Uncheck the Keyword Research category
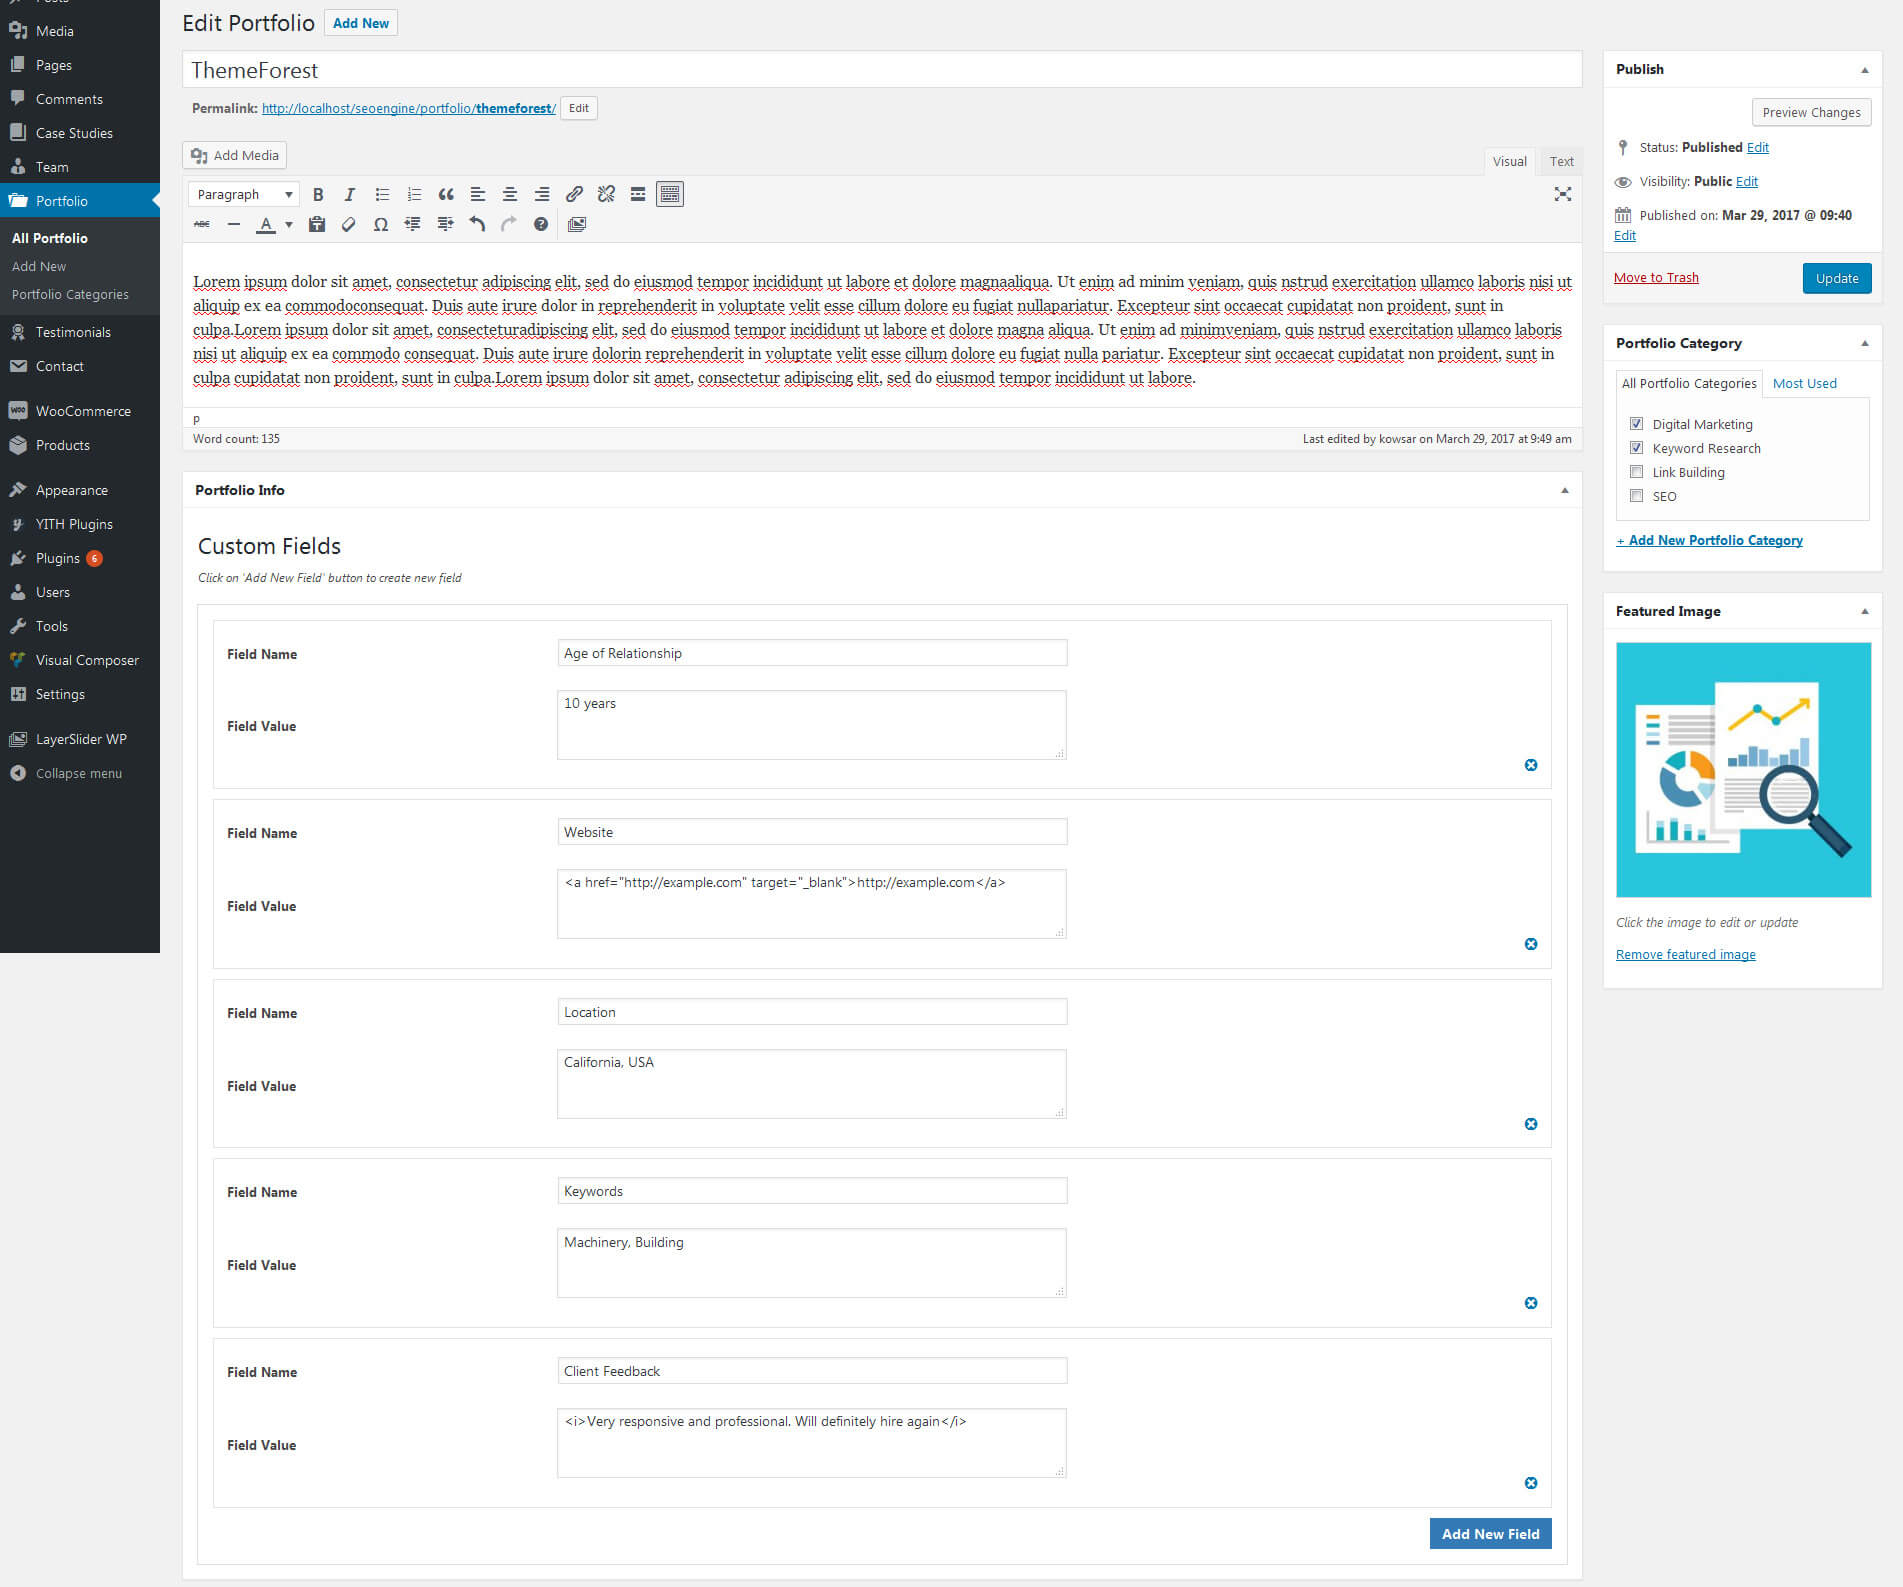The width and height of the screenshot is (1903, 1587). pyautogui.click(x=1637, y=448)
